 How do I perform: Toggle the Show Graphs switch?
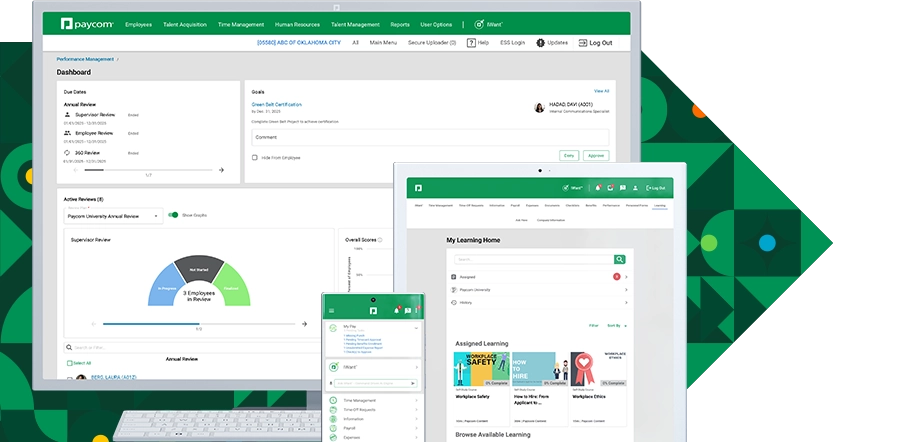pyautogui.click(x=173, y=214)
